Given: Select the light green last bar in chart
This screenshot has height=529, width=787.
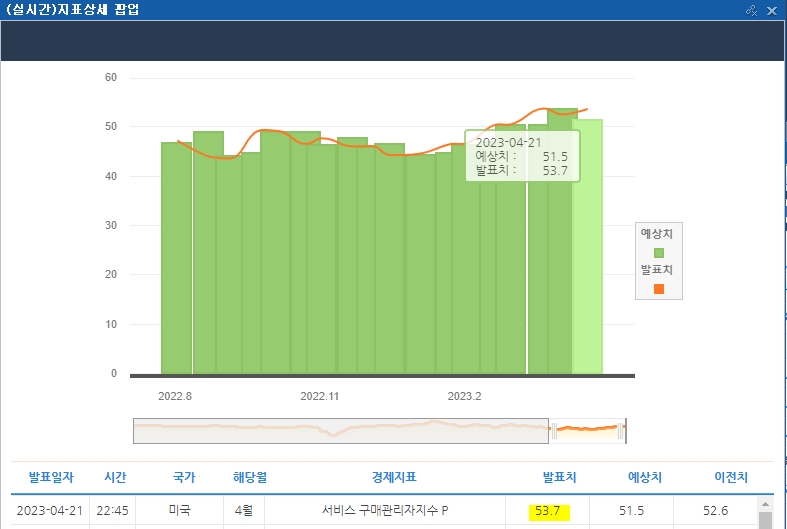Looking at the screenshot, I should coord(587,246).
